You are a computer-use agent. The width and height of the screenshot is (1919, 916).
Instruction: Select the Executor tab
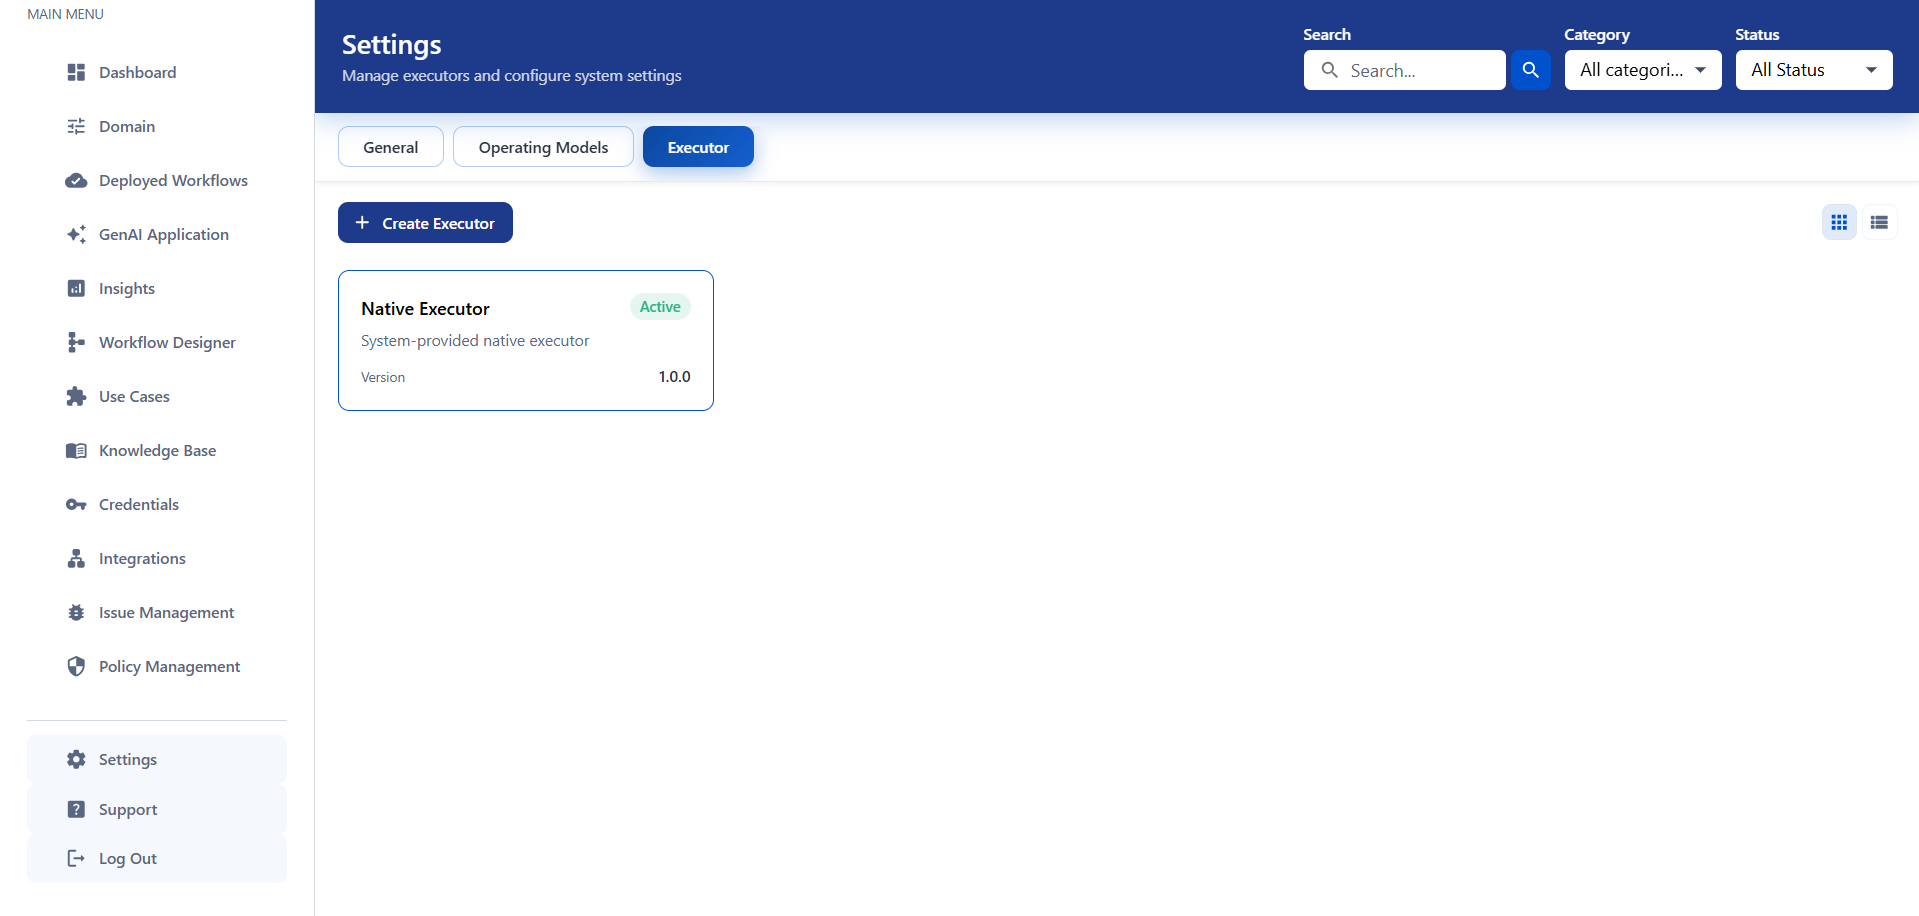click(x=698, y=147)
